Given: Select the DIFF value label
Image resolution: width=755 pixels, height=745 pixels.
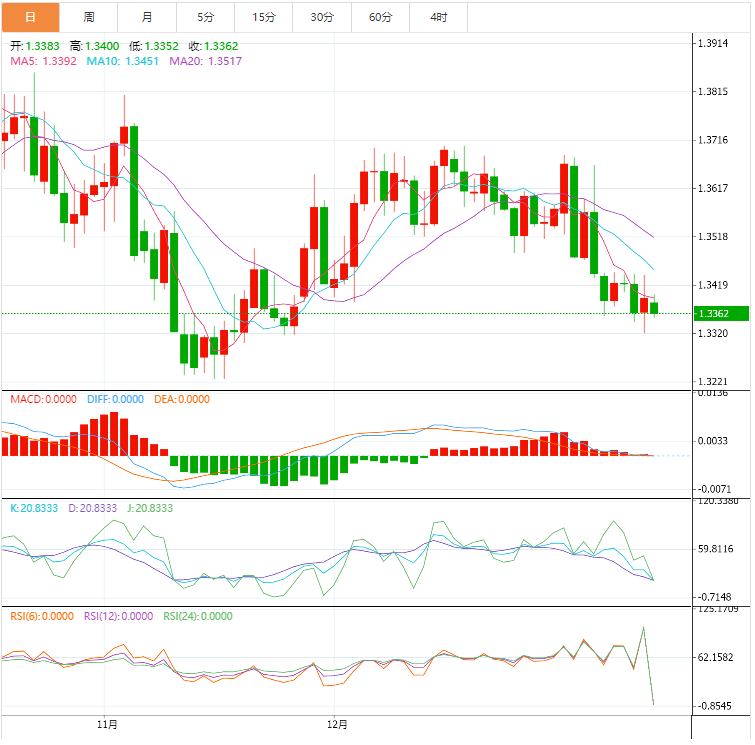Looking at the screenshot, I should click(114, 399).
